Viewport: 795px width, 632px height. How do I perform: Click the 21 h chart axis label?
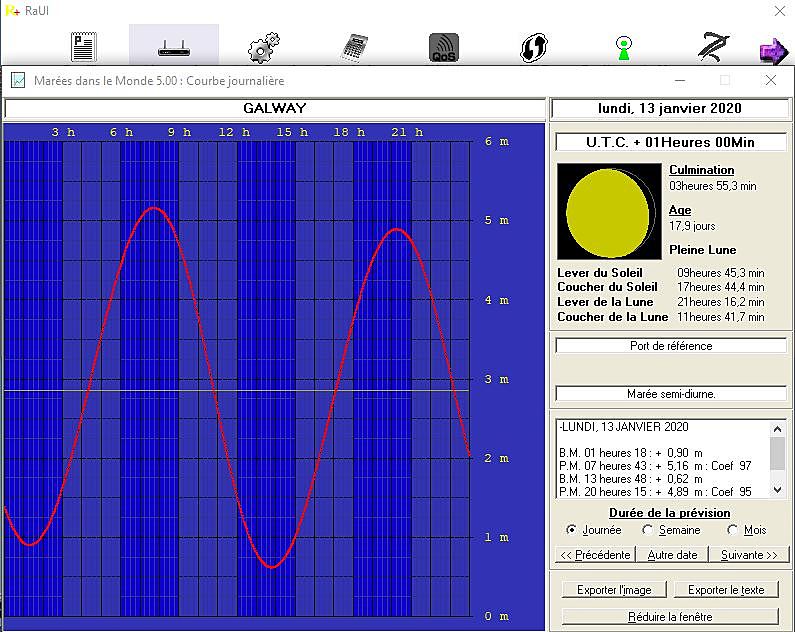pyautogui.click(x=407, y=132)
